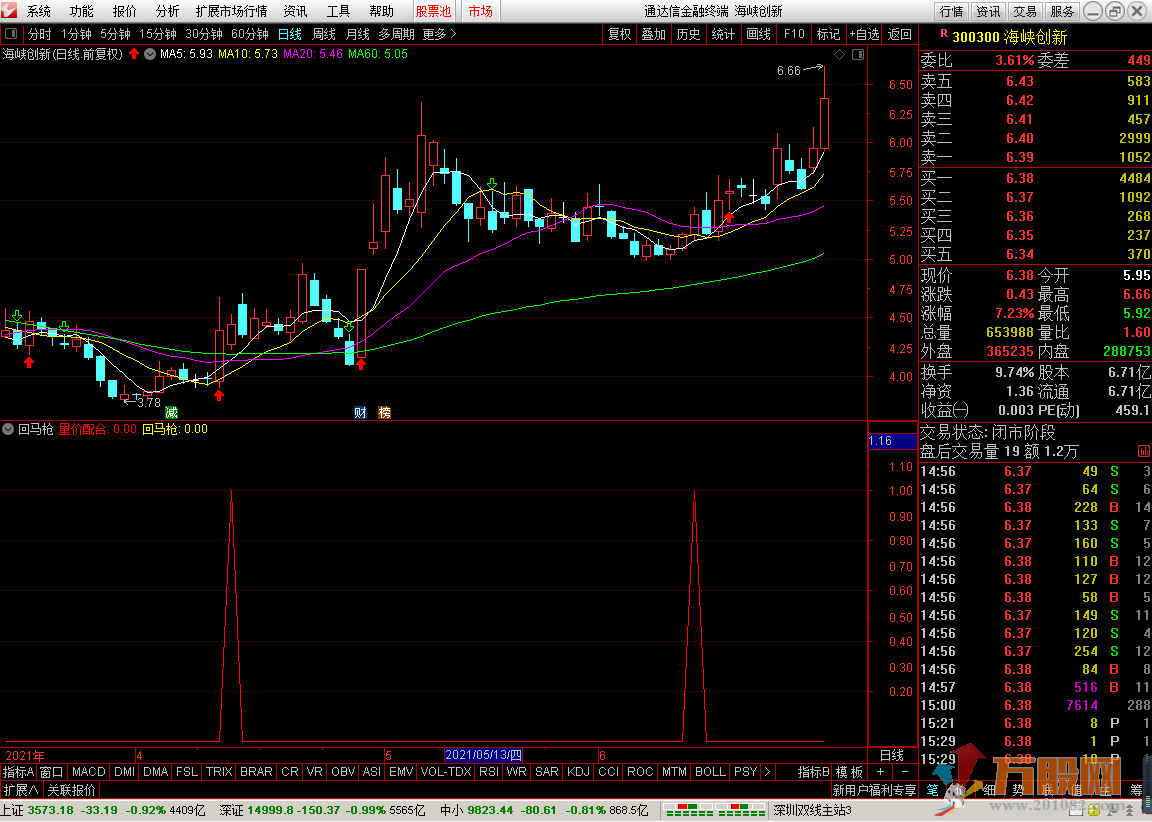Click the TDX app logo icon
This screenshot has width=1152, height=822.
[10, 10]
